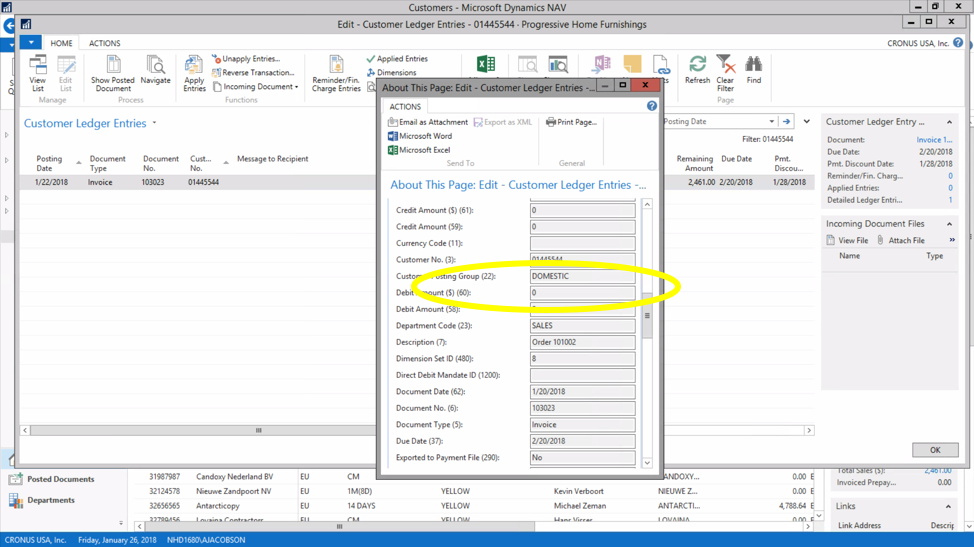Open Reminder/Fin. Charge Entries
The height and width of the screenshot is (547, 974).
click(336, 73)
